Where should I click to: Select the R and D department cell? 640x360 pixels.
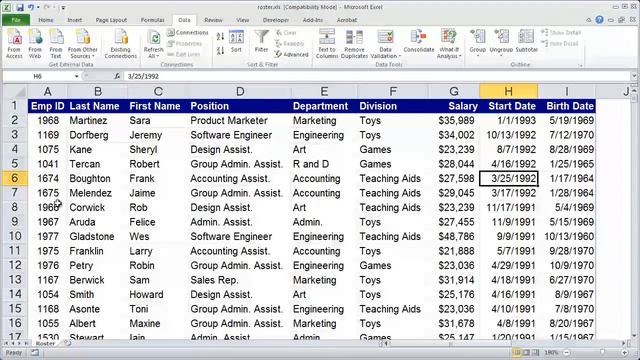(x=324, y=164)
